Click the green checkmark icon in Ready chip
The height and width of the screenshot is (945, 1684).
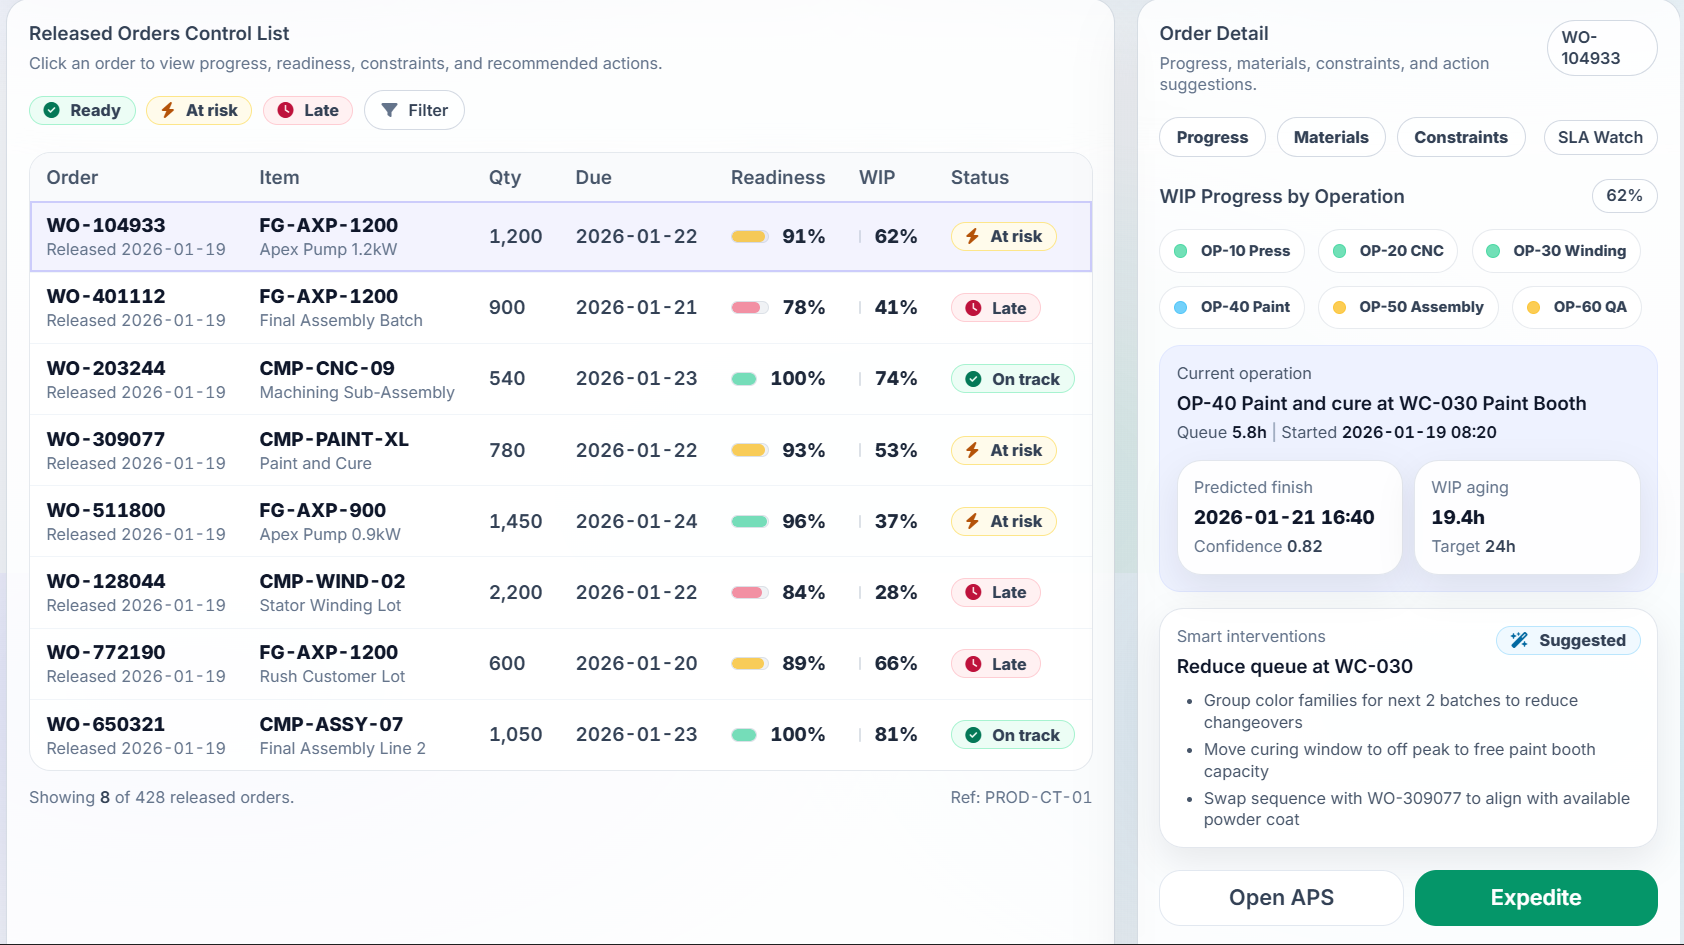click(x=52, y=111)
